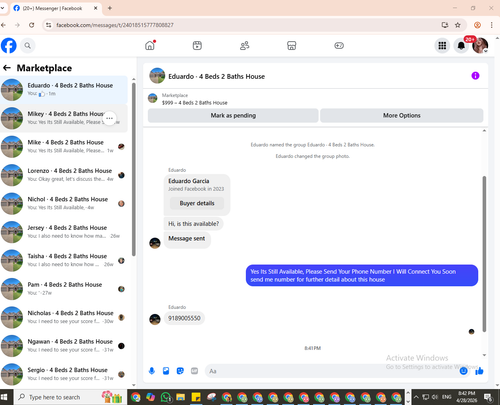The height and width of the screenshot is (405, 500).
Task: Open emoji picker in message box
Action: point(463,371)
